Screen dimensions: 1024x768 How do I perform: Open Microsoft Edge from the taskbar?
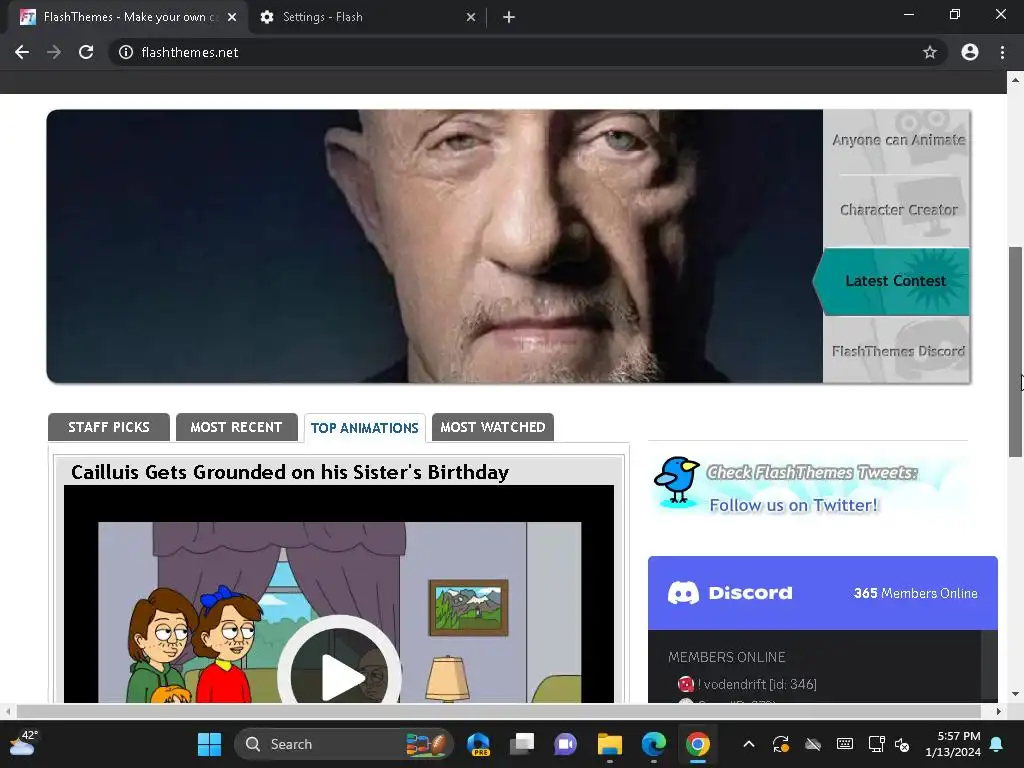653,744
